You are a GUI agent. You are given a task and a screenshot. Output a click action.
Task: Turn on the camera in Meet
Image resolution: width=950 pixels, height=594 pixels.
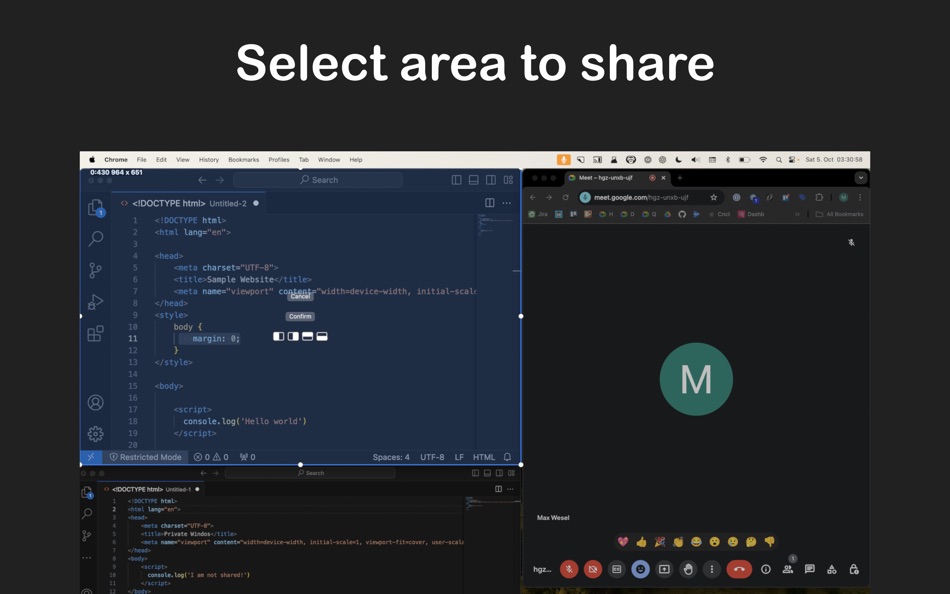point(593,569)
